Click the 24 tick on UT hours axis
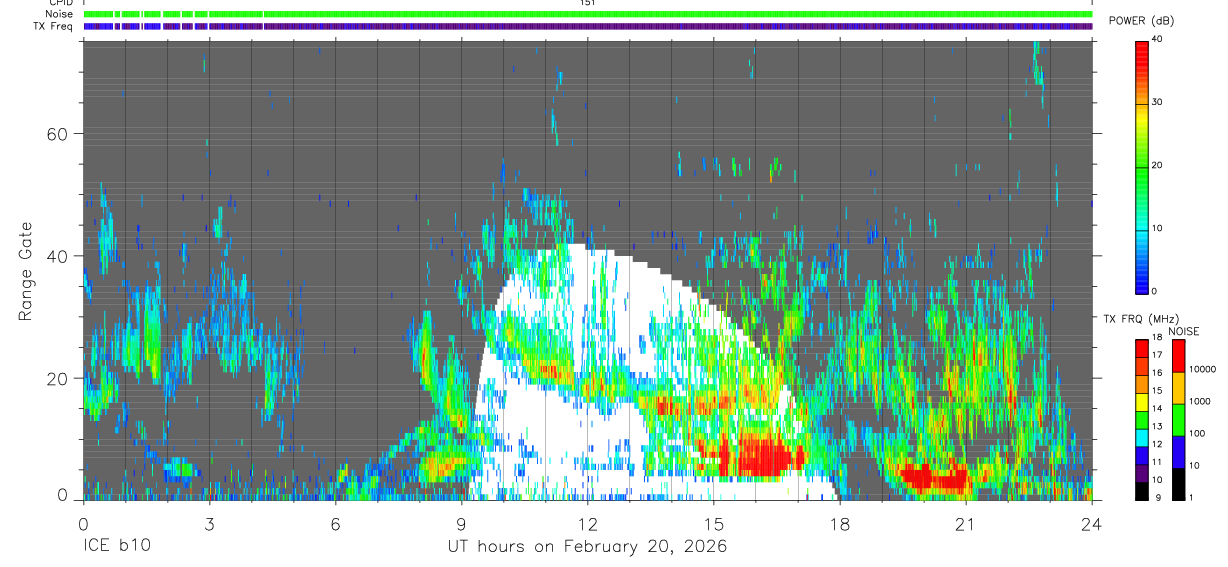Image resolution: width=1228 pixels, height=567 pixels. (1092, 523)
